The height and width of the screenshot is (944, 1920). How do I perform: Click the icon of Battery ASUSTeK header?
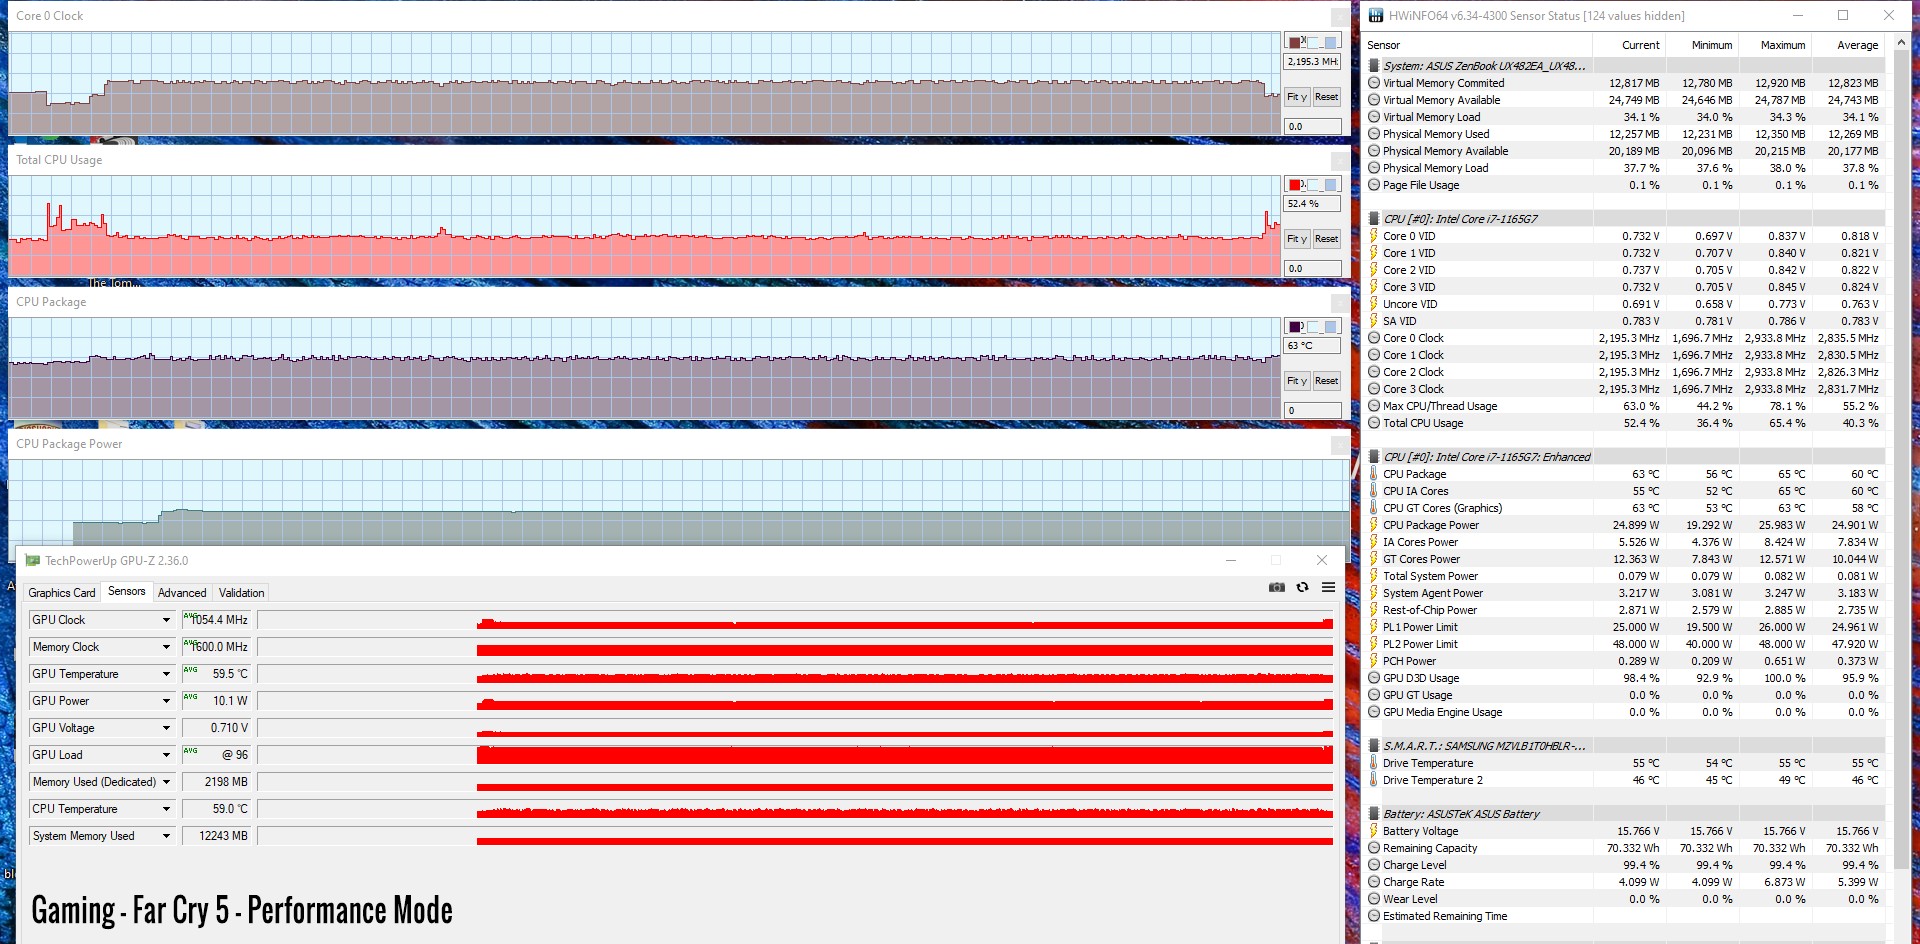pyautogui.click(x=1374, y=814)
